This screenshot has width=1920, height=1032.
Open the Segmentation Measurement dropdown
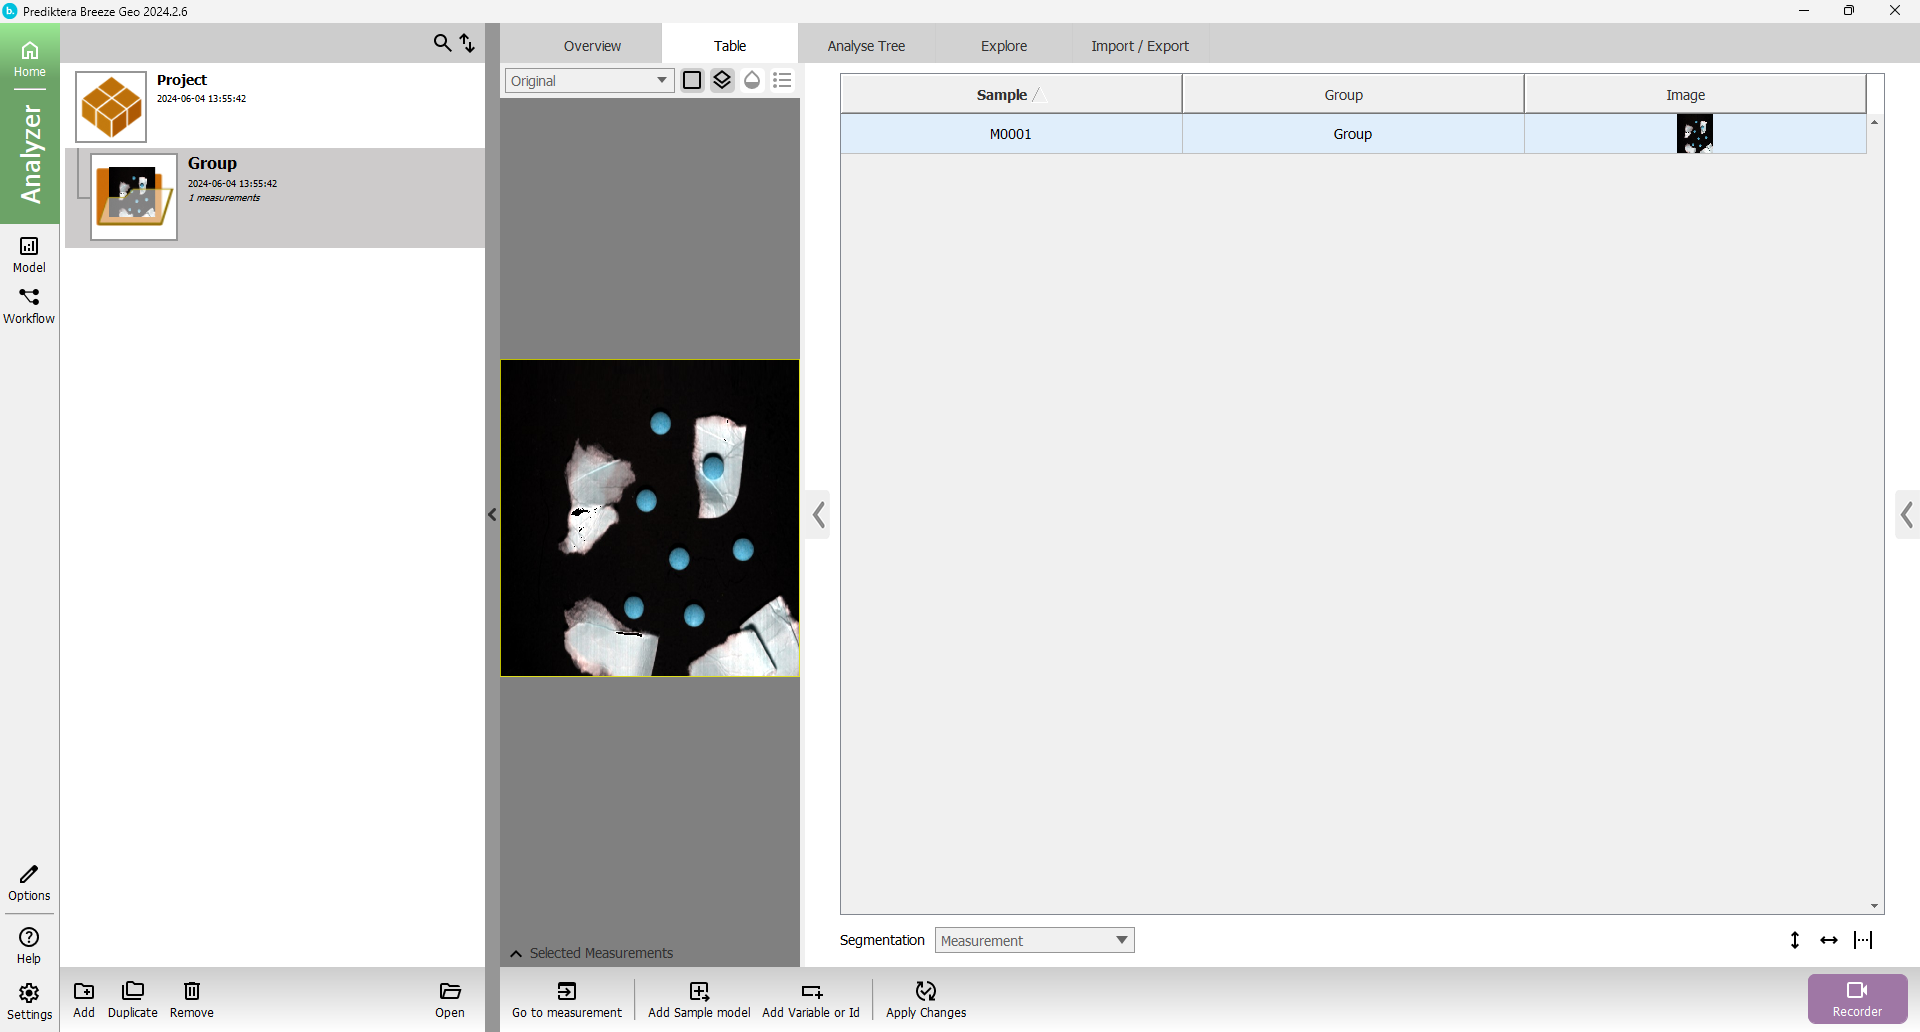point(1034,940)
